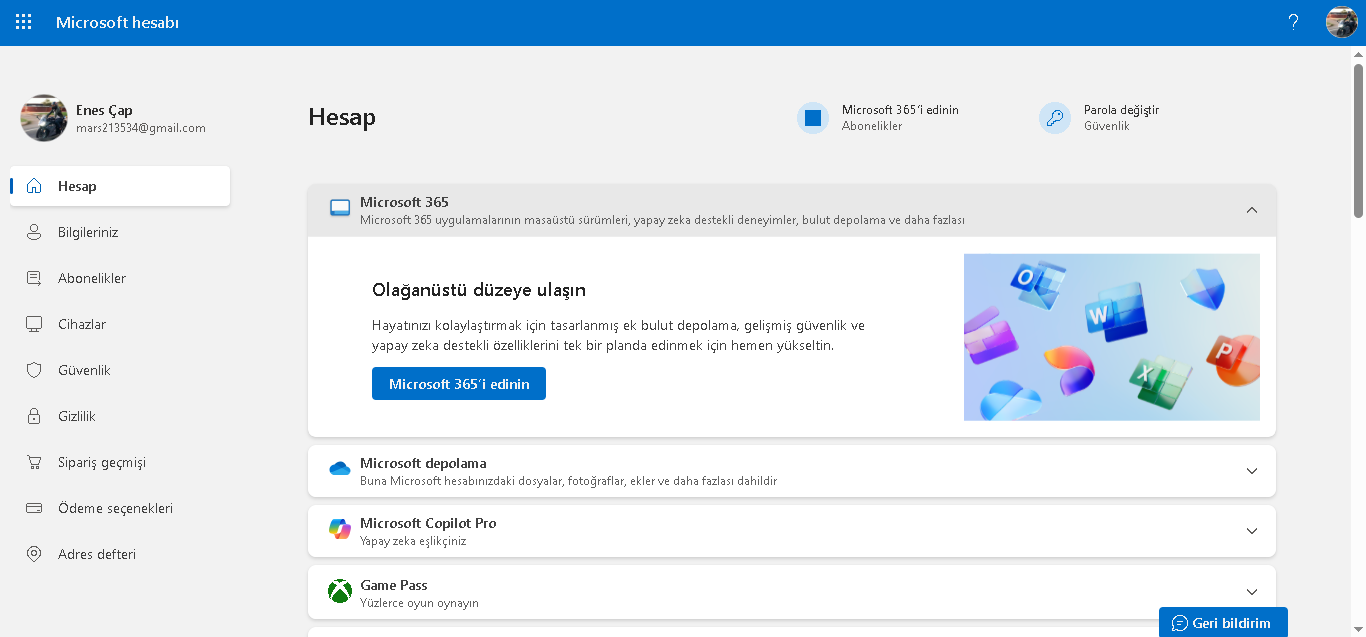
Task: Click the Güvenlik shield icon
Action: click(x=34, y=370)
